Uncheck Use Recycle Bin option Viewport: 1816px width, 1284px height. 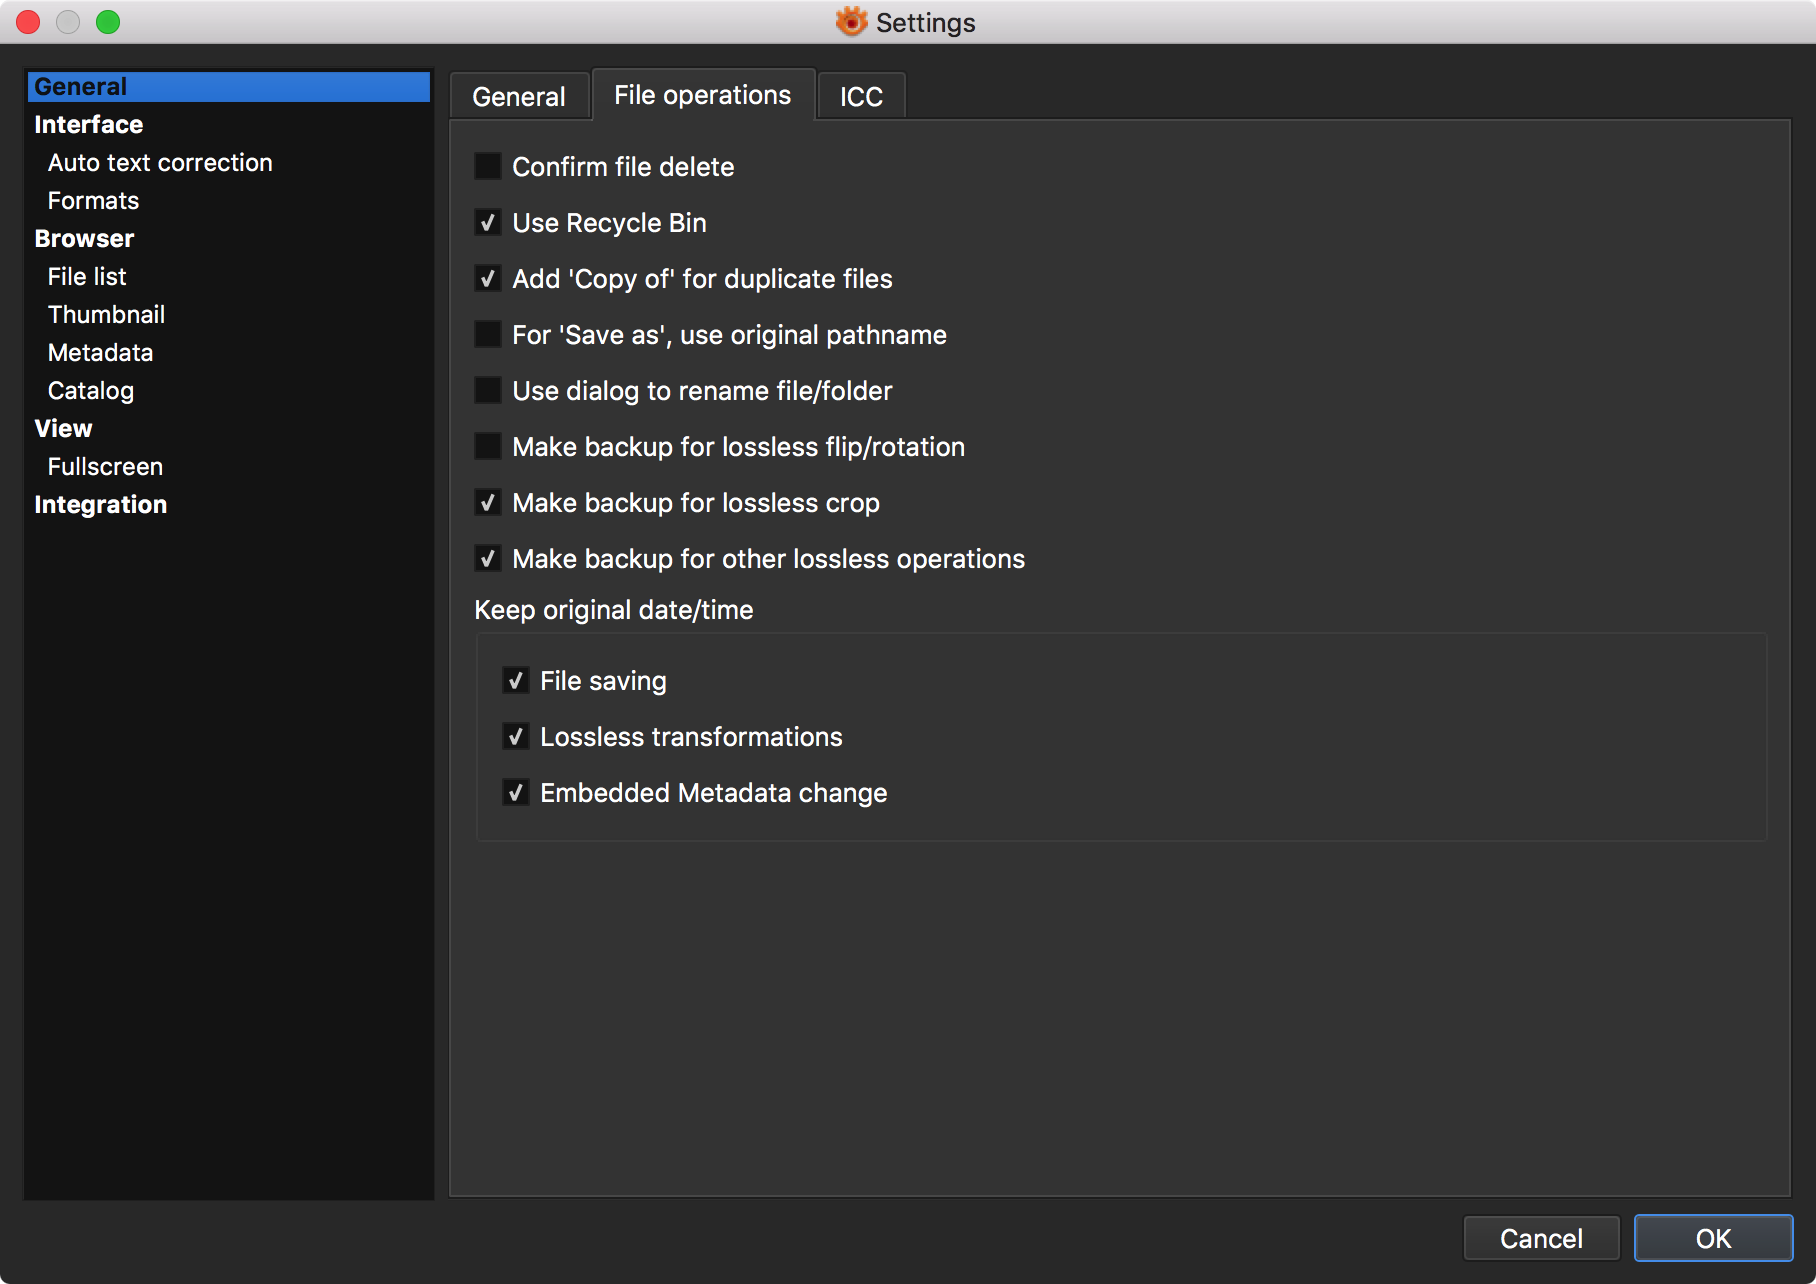click(488, 223)
